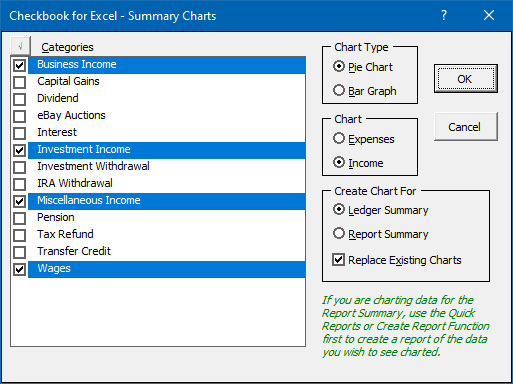Check the Tax Refund checkbox
The width and height of the screenshot is (513, 384).
click(20, 235)
